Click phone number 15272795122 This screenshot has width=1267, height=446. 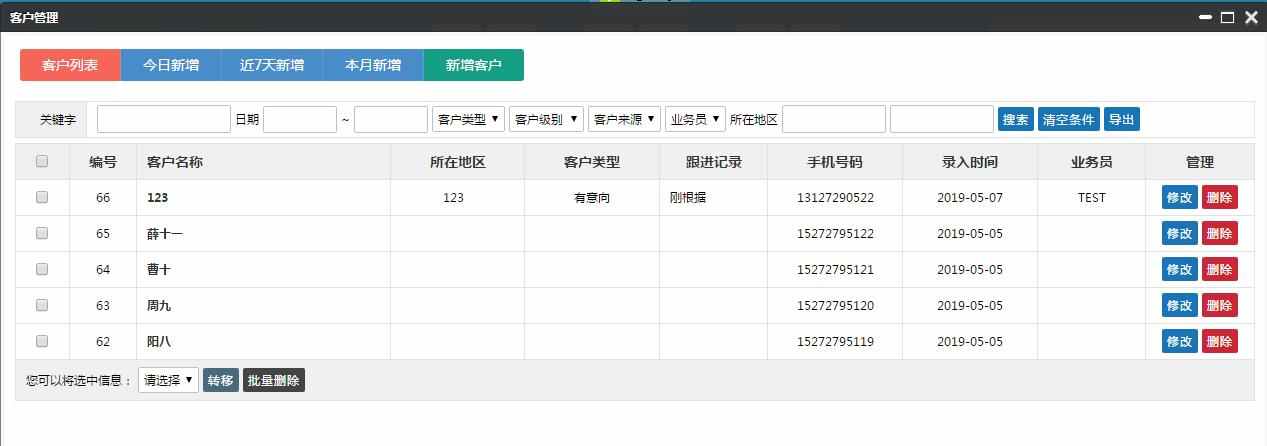coord(835,234)
